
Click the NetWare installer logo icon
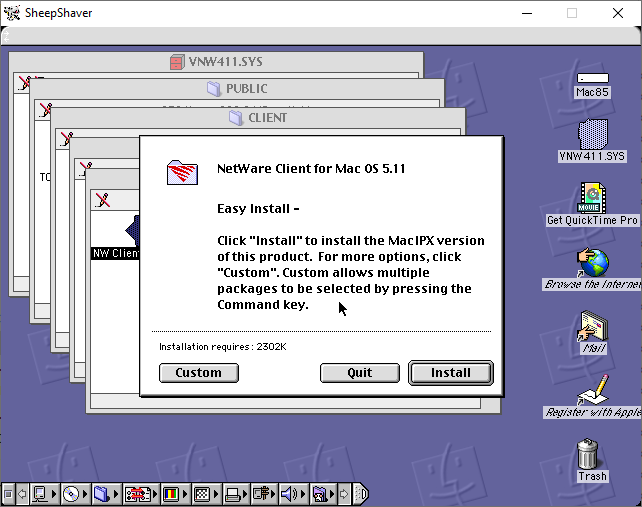click(x=182, y=172)
